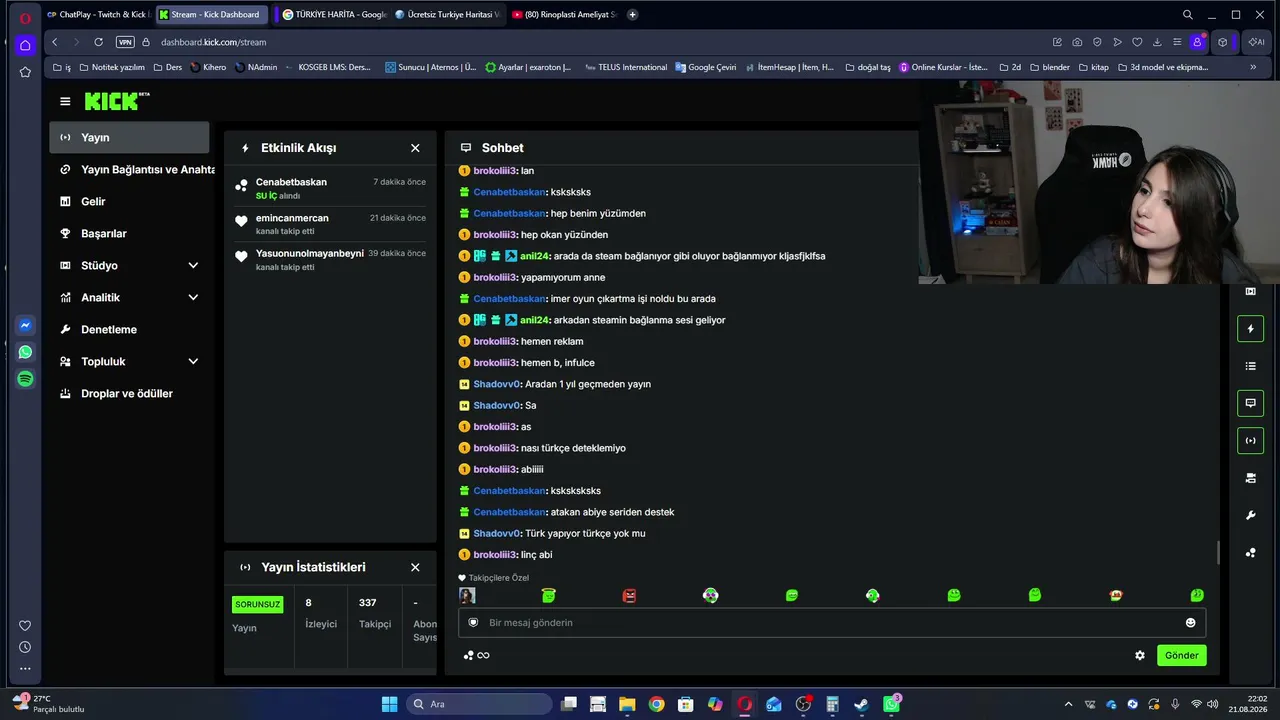Open the blender bookmark folder
Screen dimensions: 1280x720
1050,67
